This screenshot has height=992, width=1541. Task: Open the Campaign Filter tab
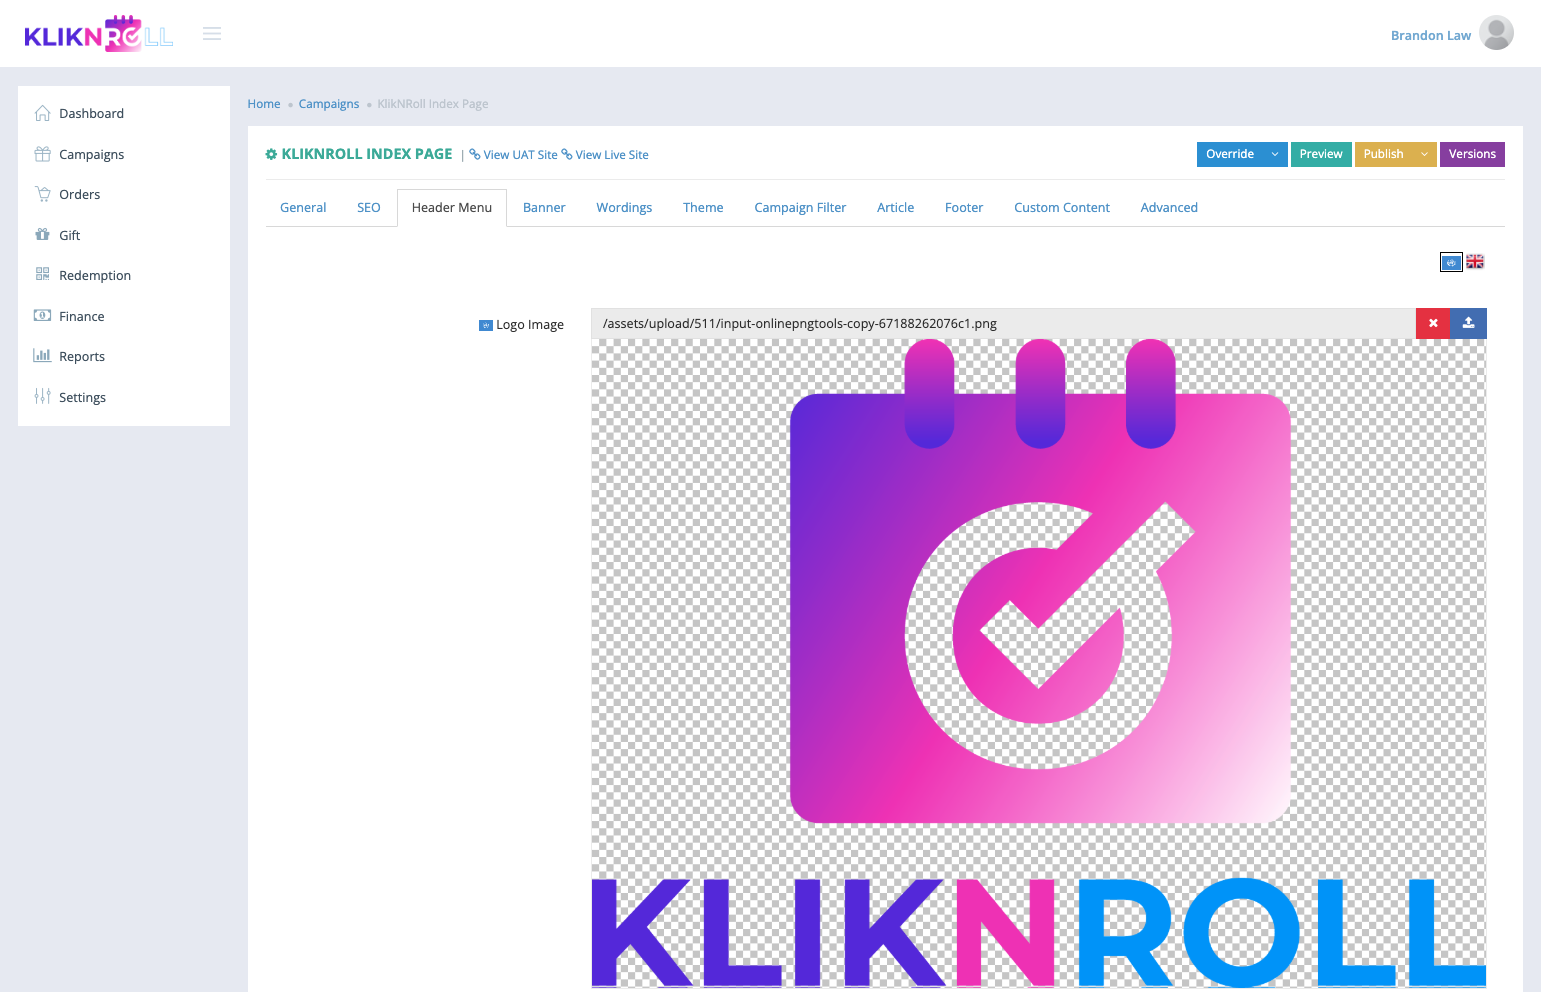(800, 208)
